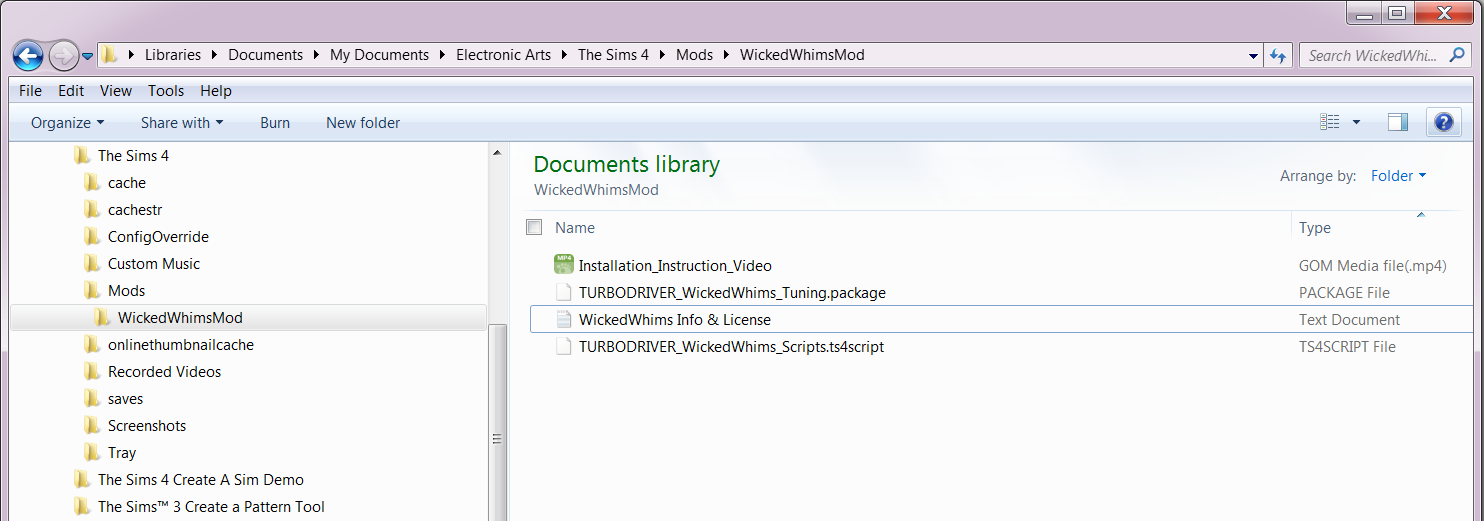
Task: Click Mods in the address breadcrumb
Action: pos(694,55)
